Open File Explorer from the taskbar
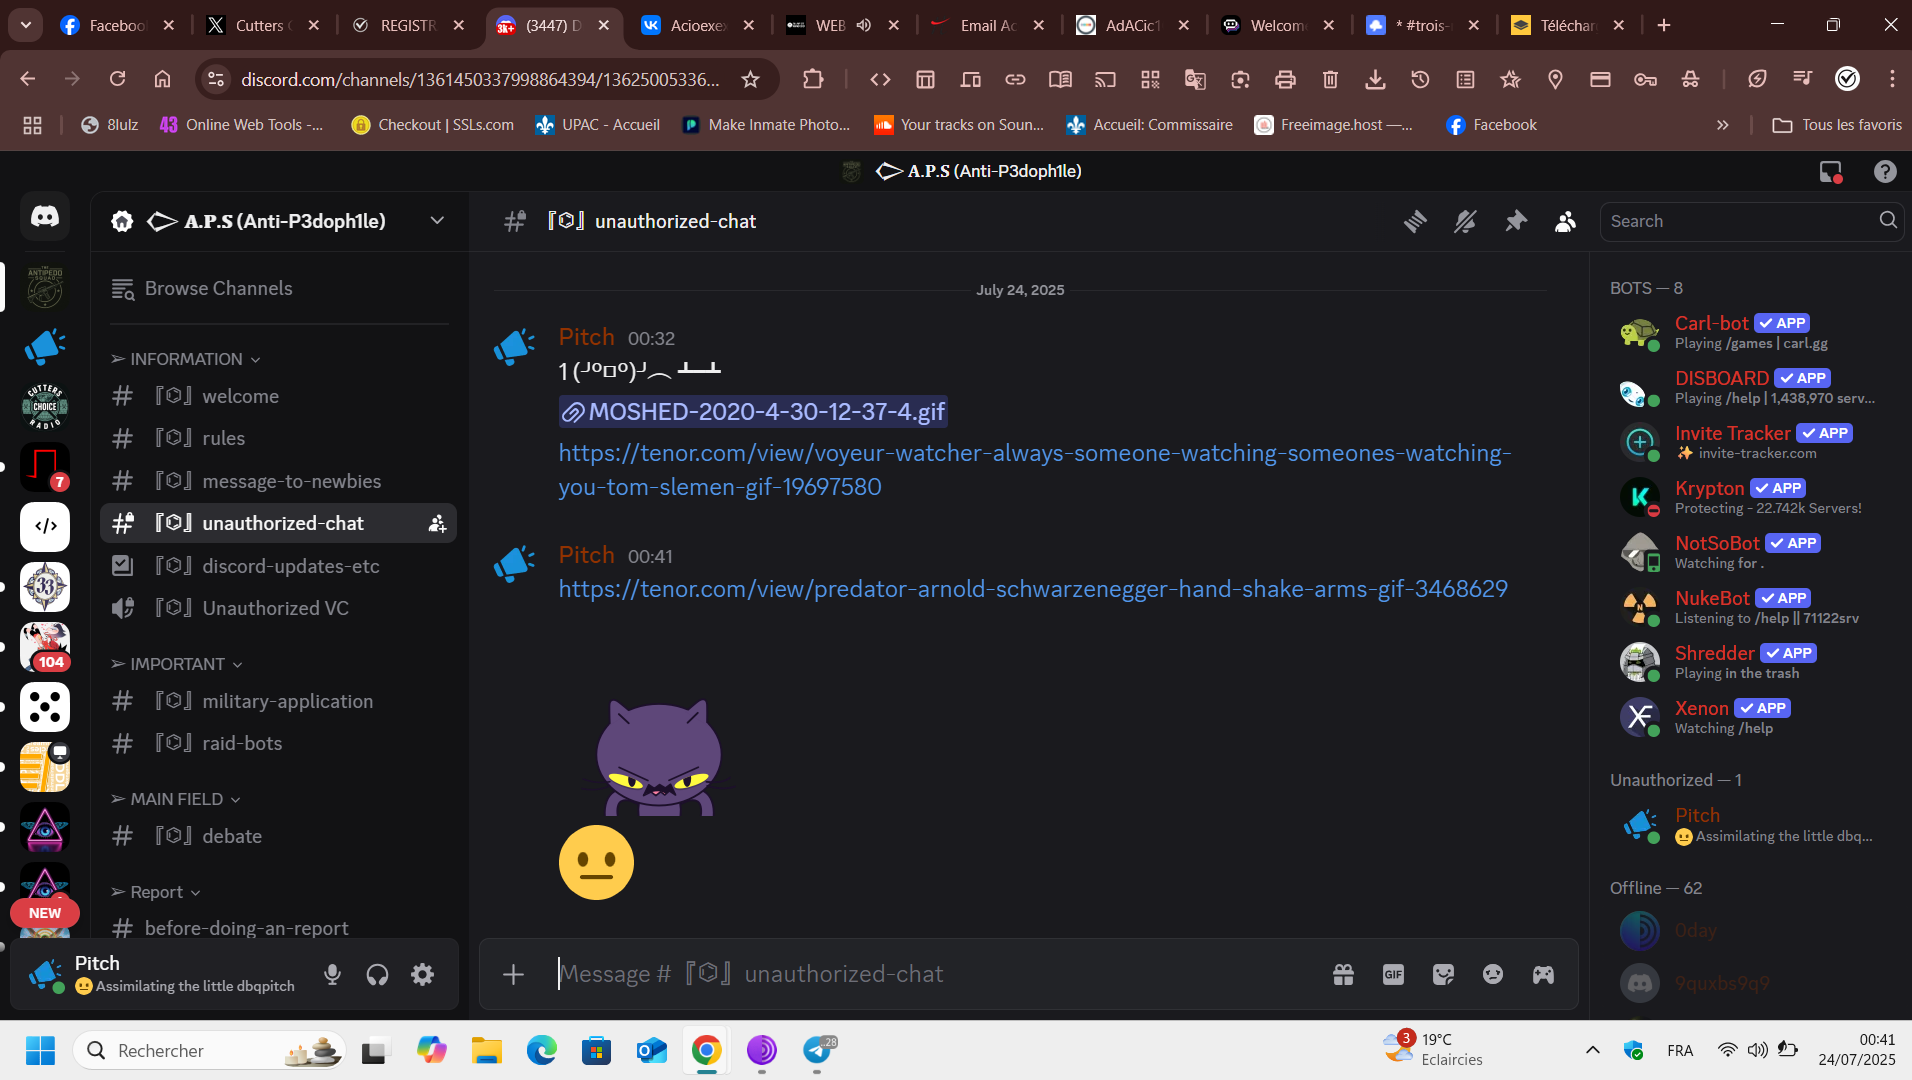This screenshot has height=1080, width=1912. [x=486, y=1050]
